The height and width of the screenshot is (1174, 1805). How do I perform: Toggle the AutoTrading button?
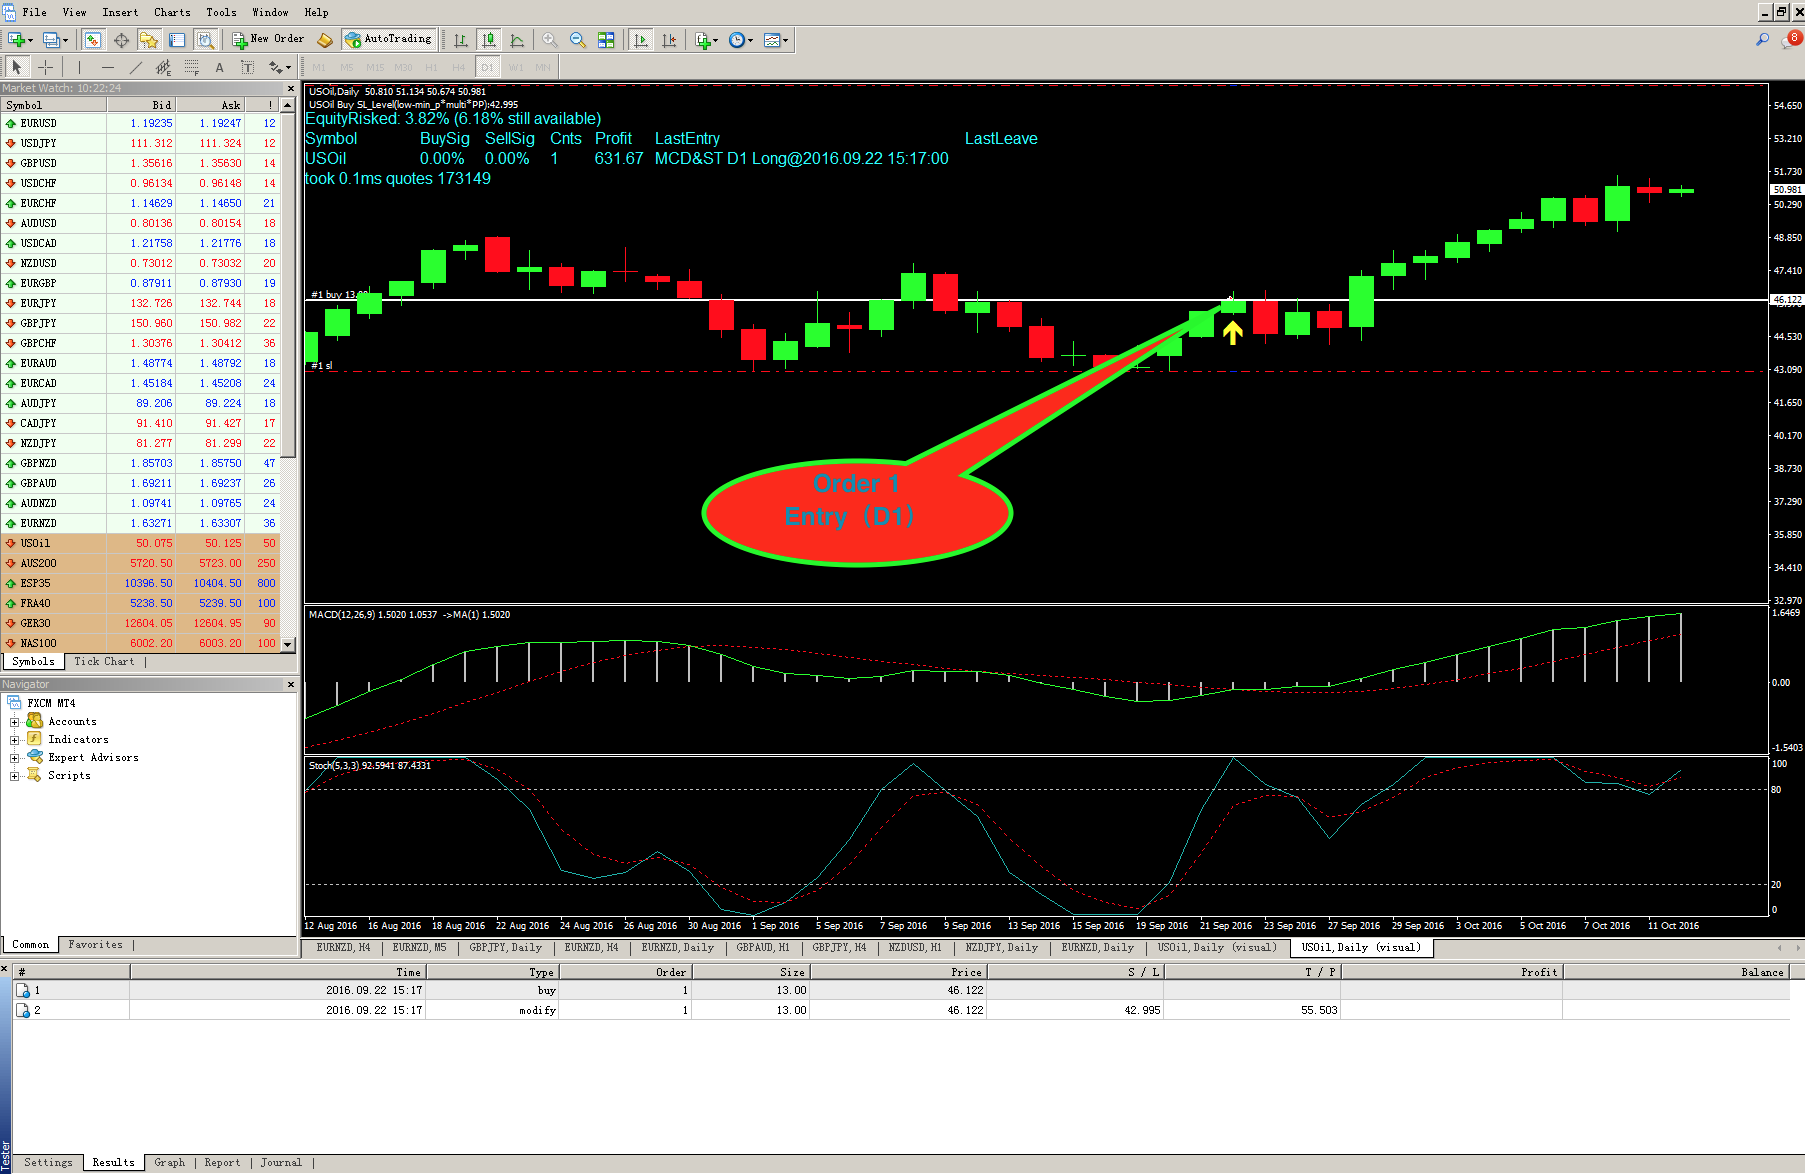coord(389,40)
